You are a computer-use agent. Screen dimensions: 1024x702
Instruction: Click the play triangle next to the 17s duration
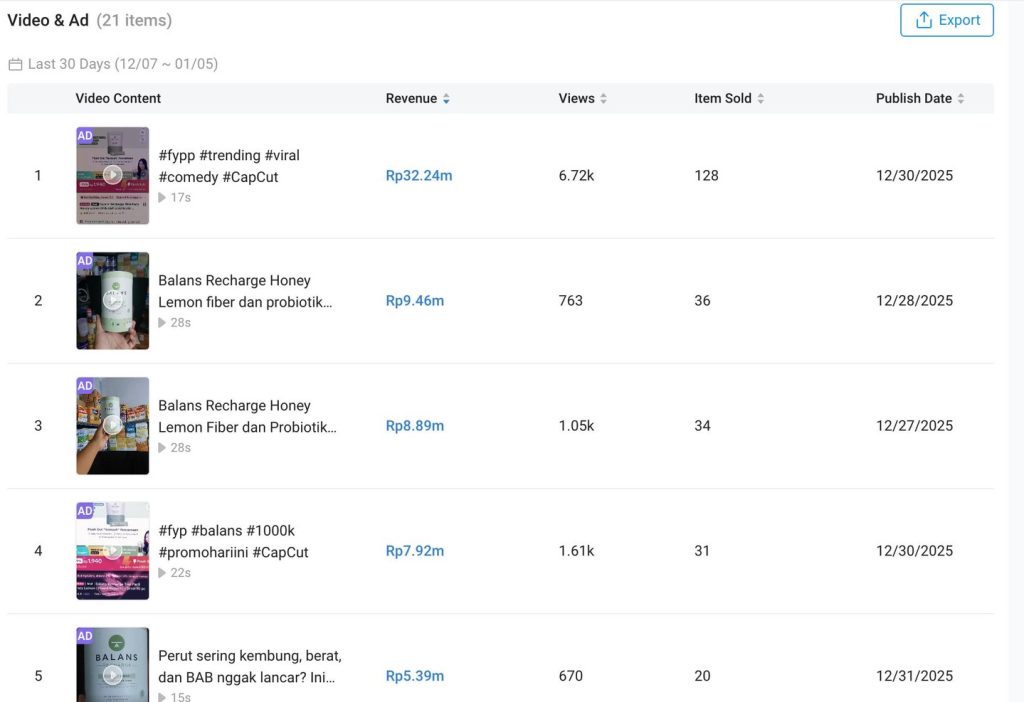tap(166, 197)
